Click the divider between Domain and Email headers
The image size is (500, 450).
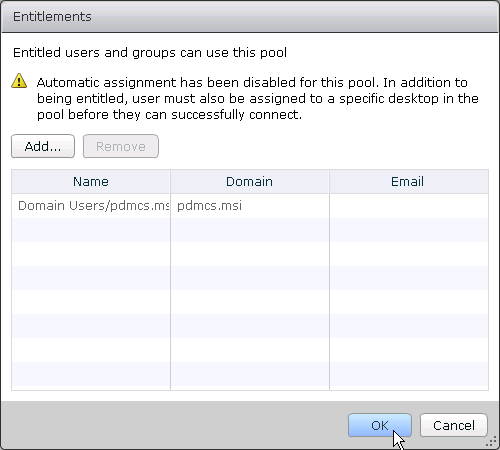(329, 182)
